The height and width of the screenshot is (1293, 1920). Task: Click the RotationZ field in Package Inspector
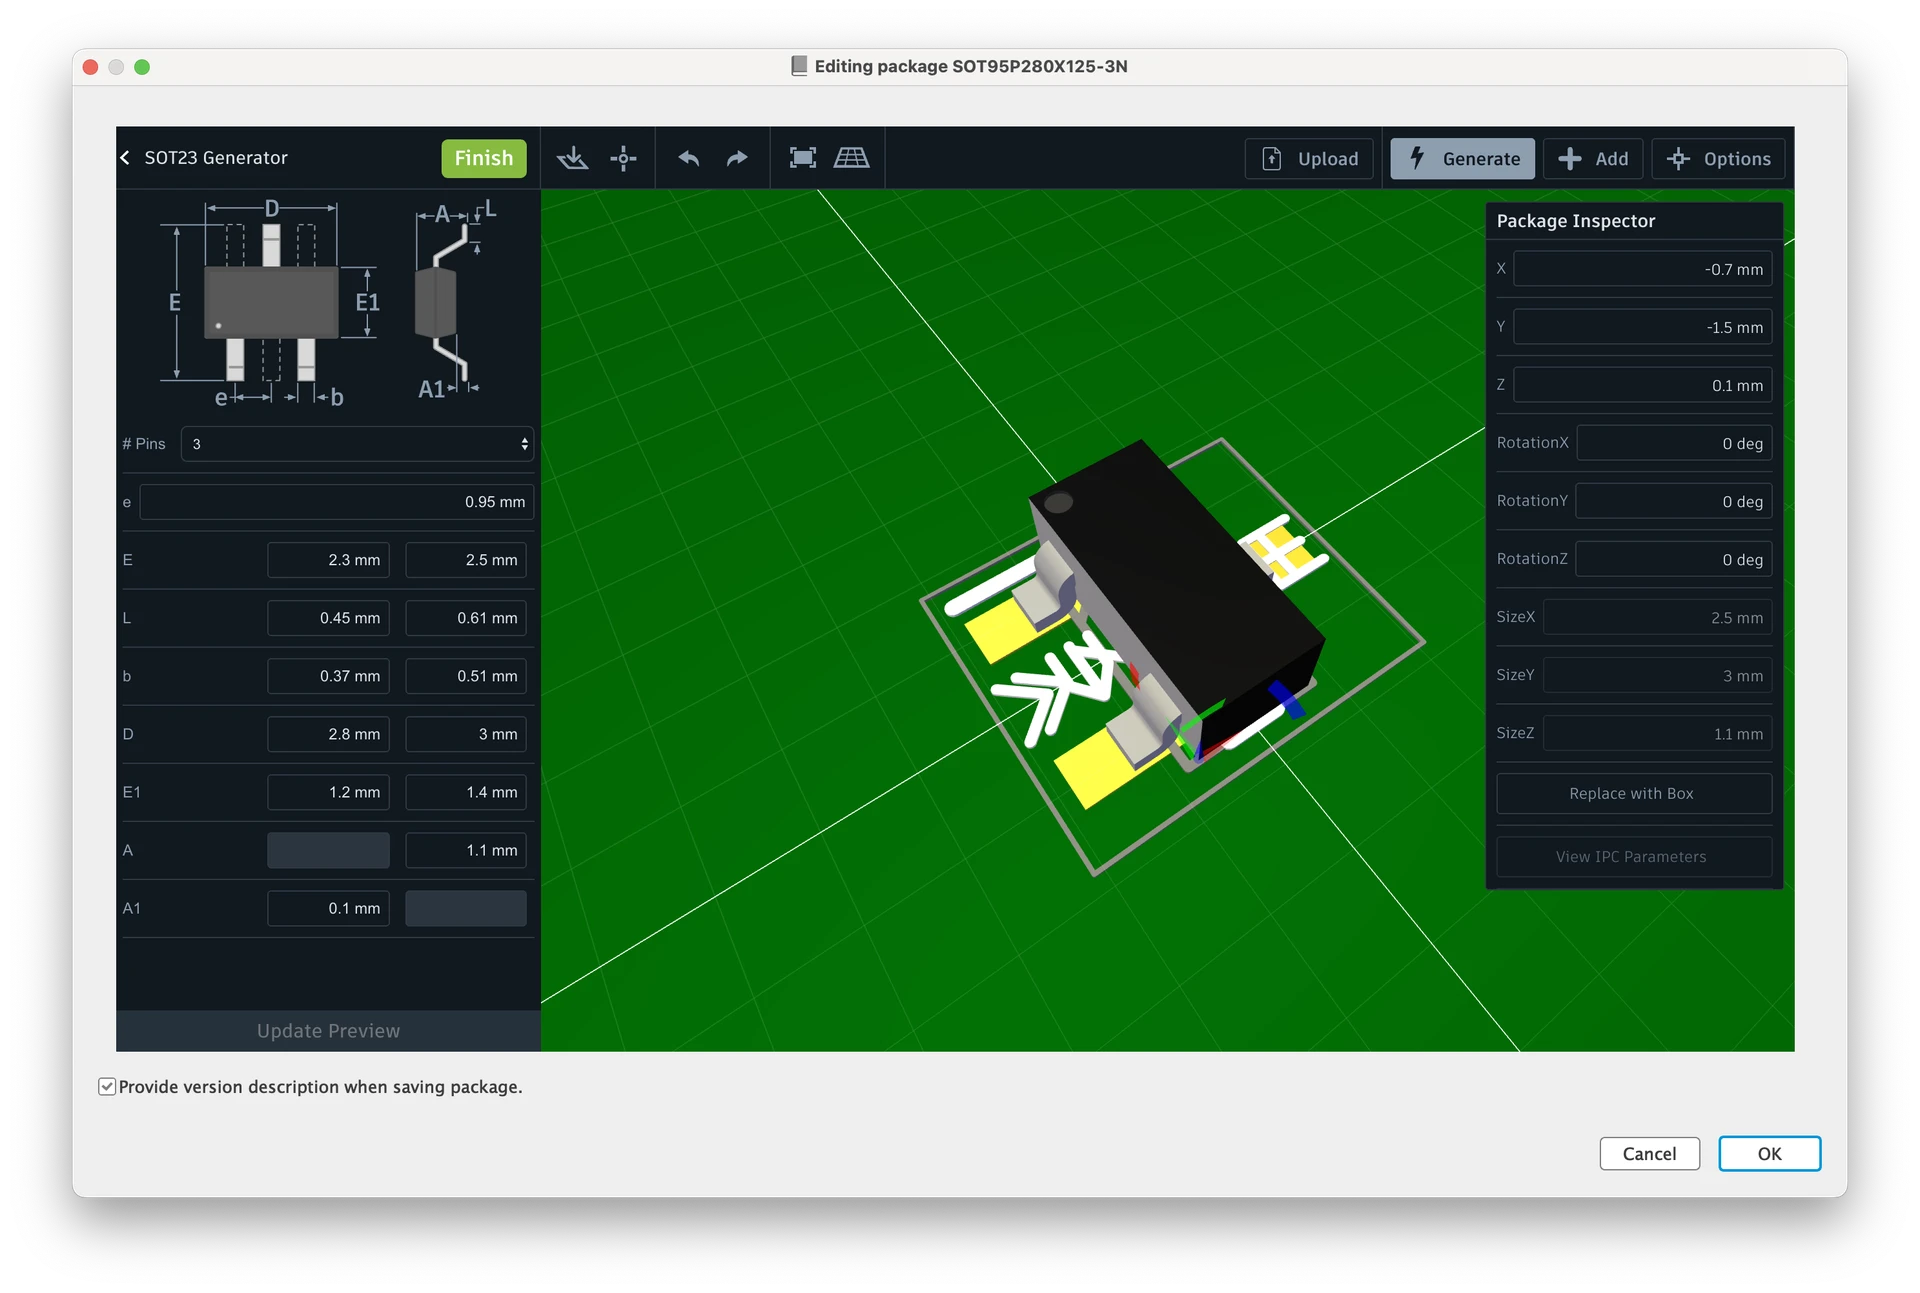click(1673, 559)
